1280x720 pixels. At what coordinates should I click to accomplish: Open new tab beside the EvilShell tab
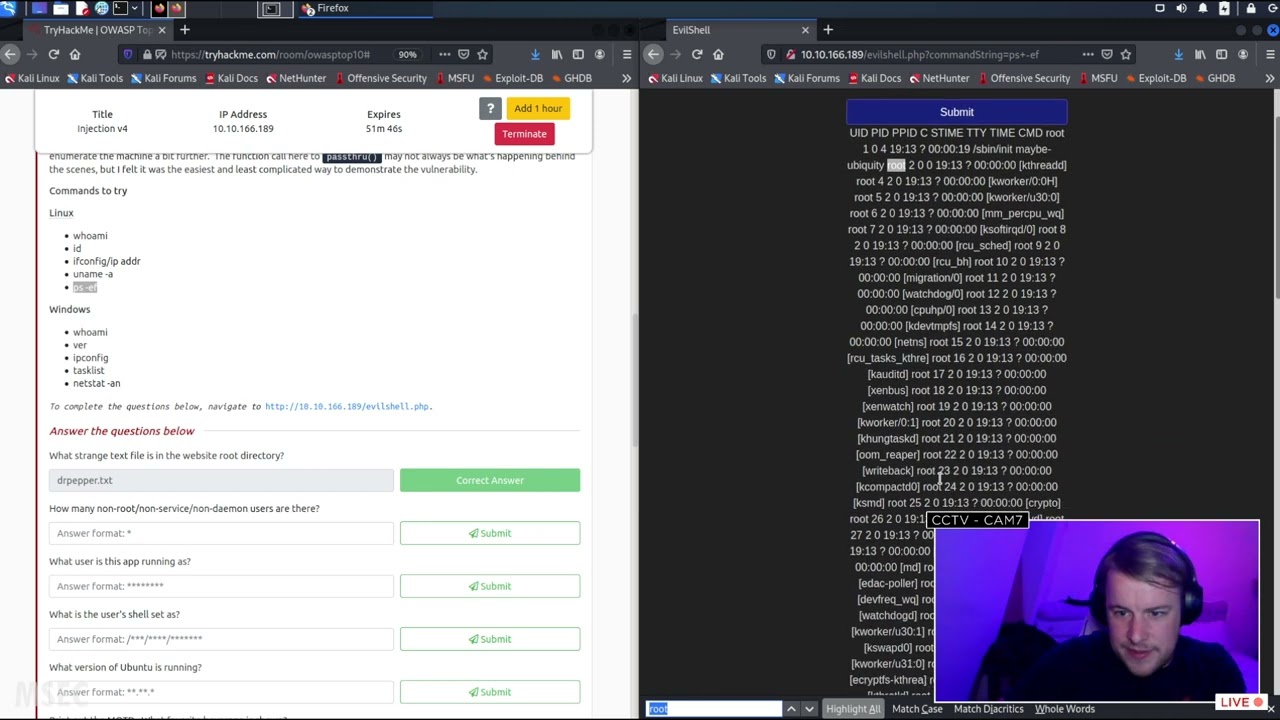coord(828,30)
